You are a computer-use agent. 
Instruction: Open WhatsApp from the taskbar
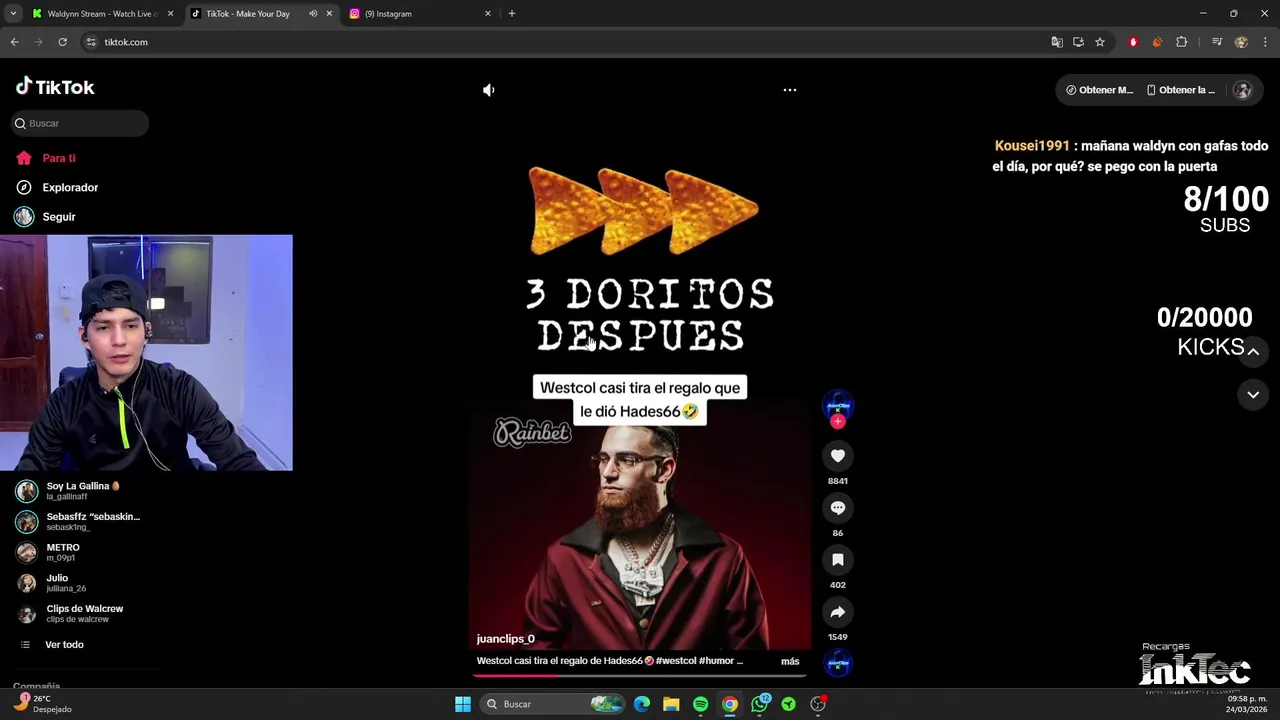coord(760,704)
